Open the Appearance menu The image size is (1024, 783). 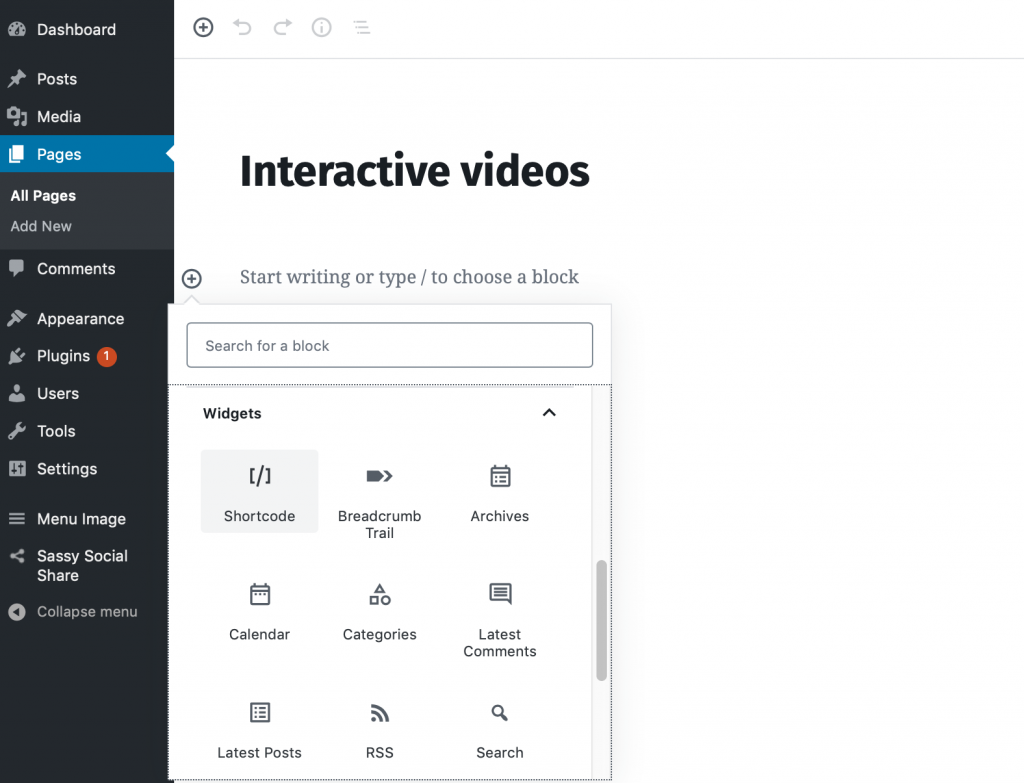[x=87, y=319]
